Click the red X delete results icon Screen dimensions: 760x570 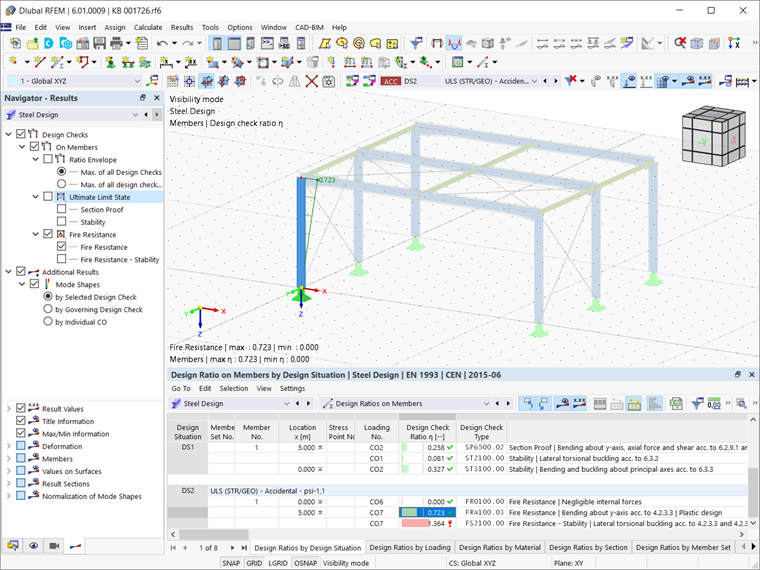tap(312, 81)
